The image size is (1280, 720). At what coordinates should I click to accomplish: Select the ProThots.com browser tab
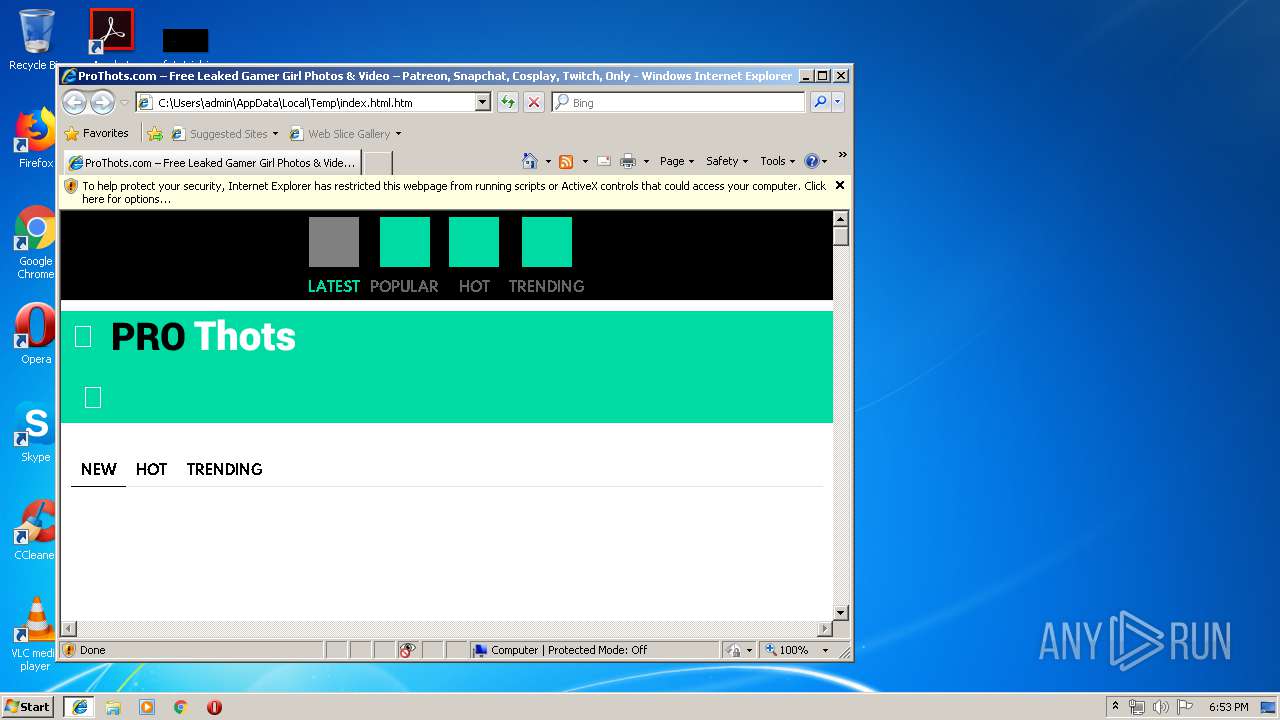click(x=212, y=162)
